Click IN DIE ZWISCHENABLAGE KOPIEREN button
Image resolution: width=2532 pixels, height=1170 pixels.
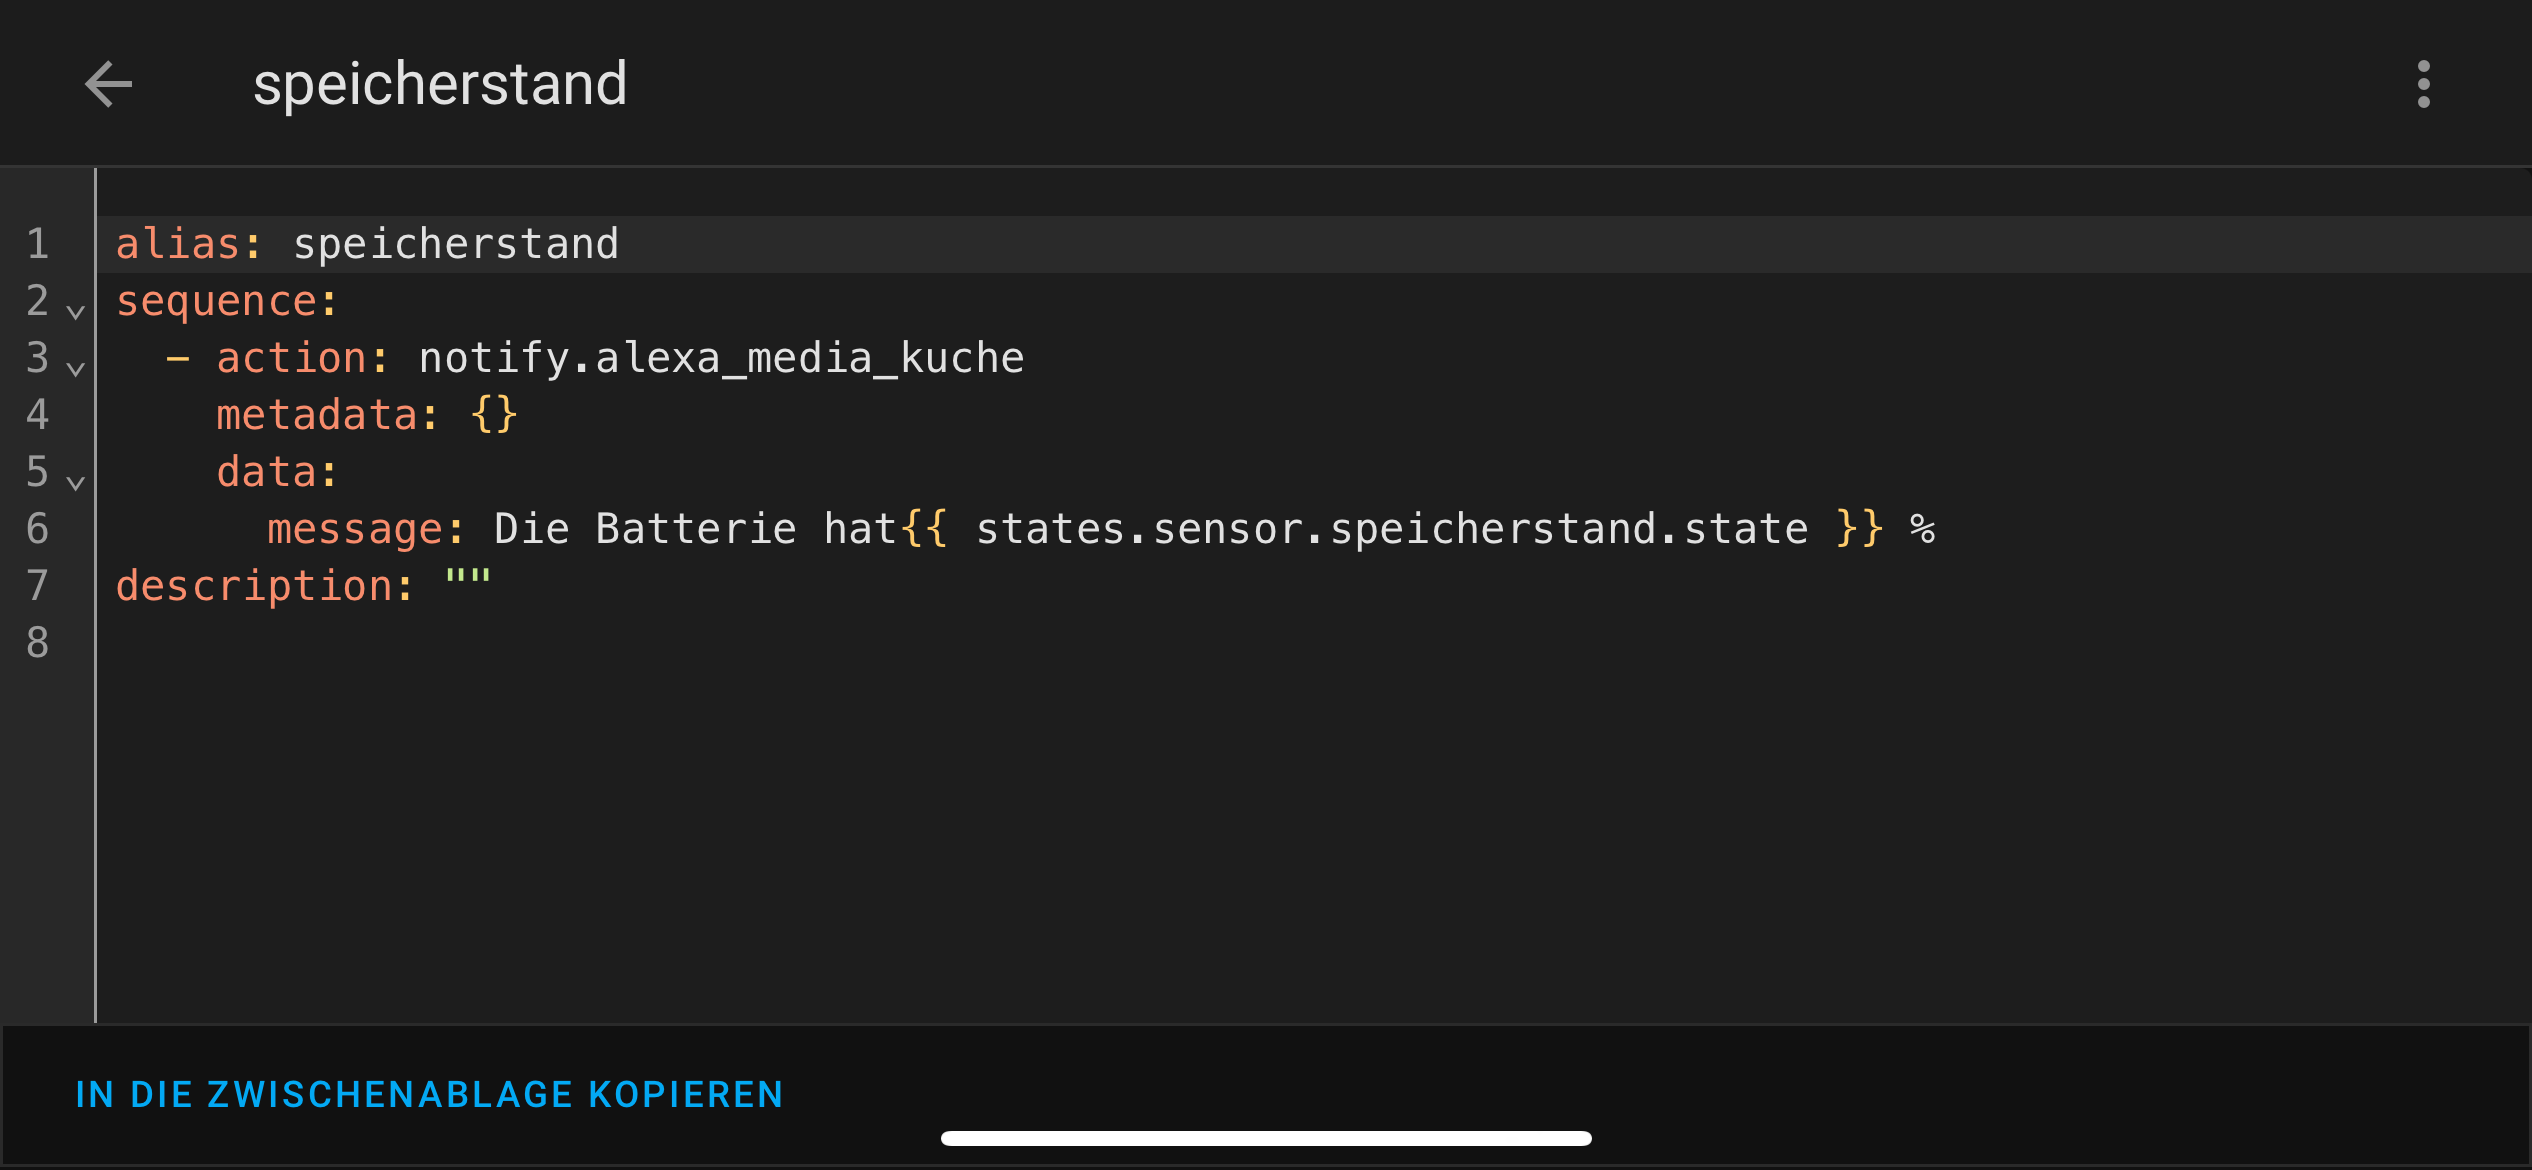click(429, 1095)
